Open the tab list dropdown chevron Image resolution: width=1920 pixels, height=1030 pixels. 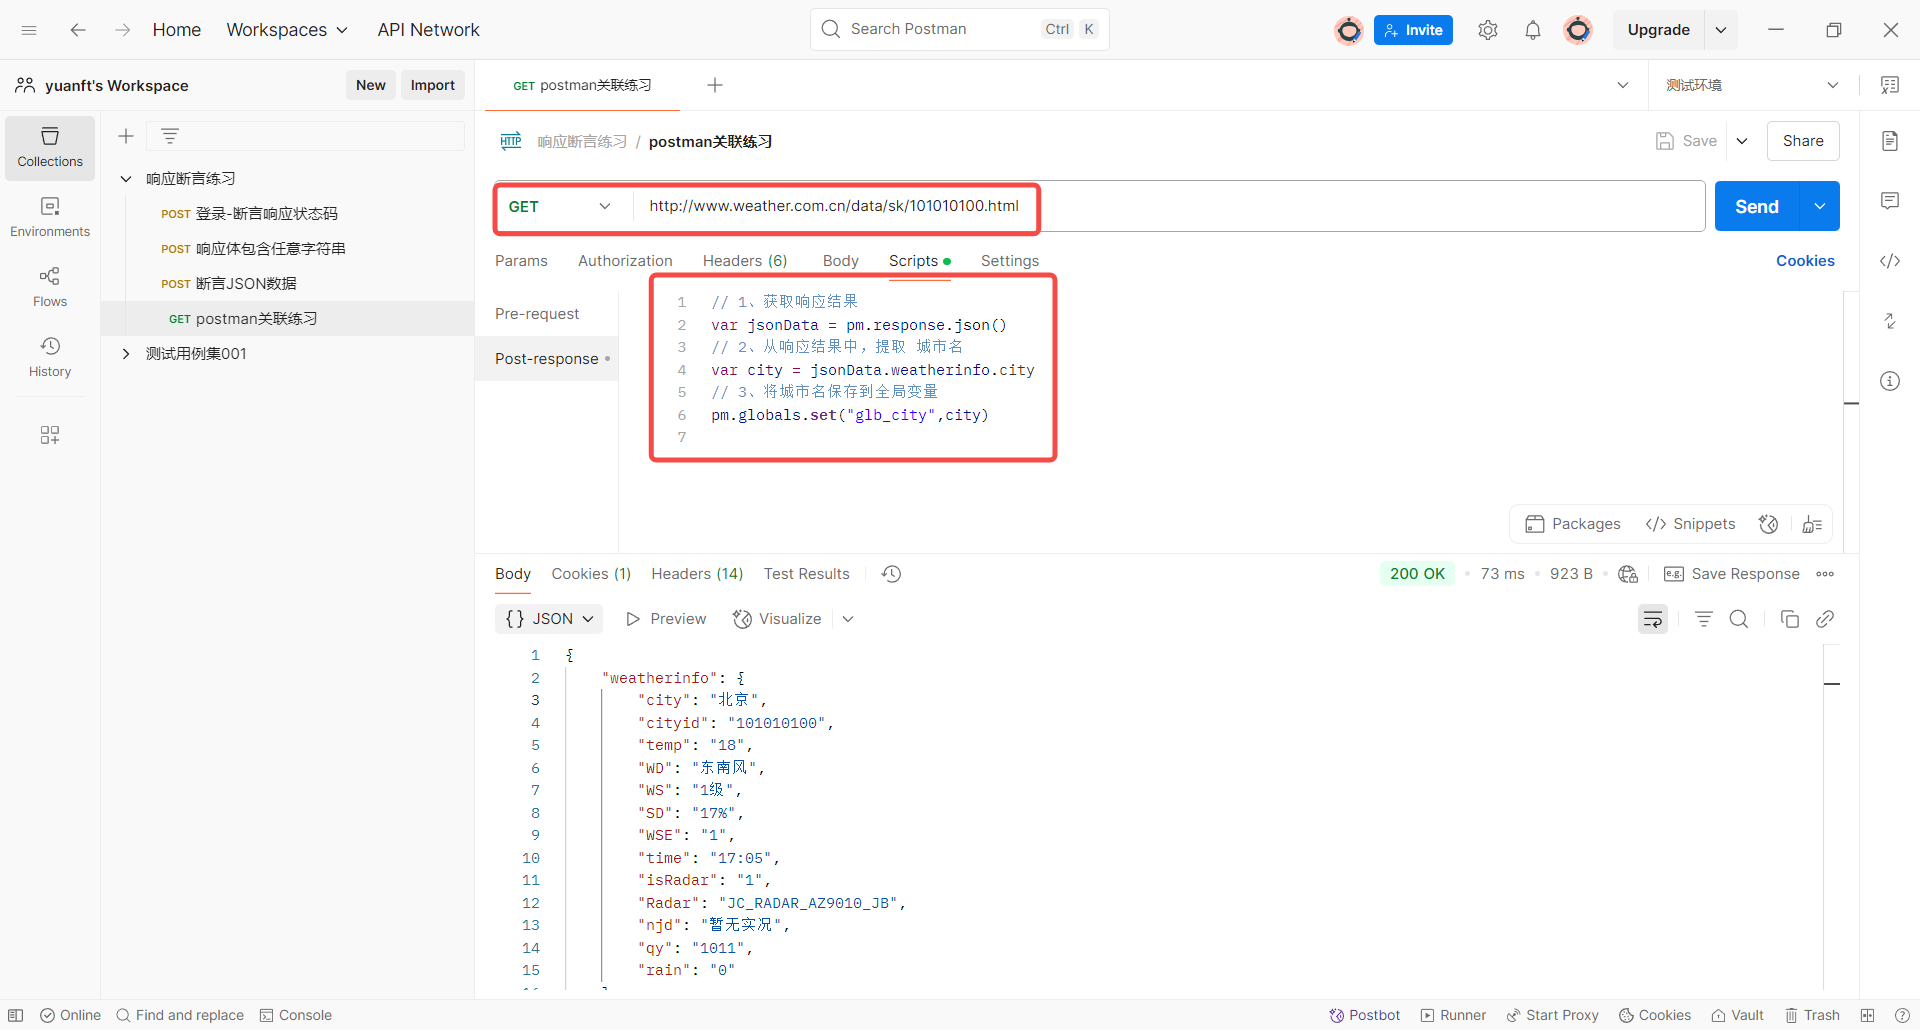pyautogui.click(x=1623, y=85)
